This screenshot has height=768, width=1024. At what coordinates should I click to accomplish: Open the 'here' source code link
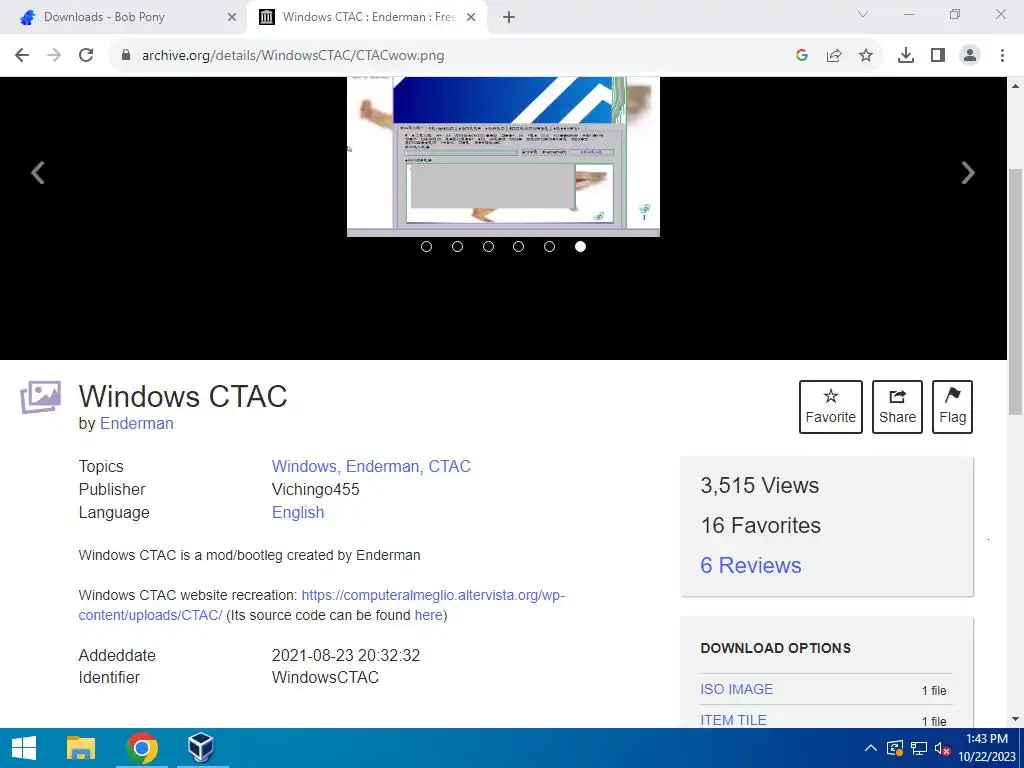tap(428, 615)
